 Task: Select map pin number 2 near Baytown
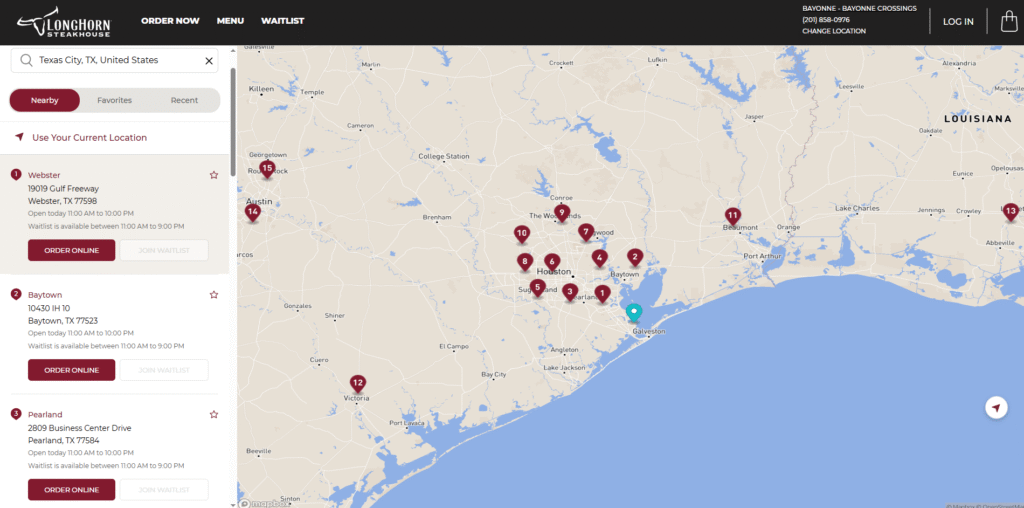pos(634,258)
